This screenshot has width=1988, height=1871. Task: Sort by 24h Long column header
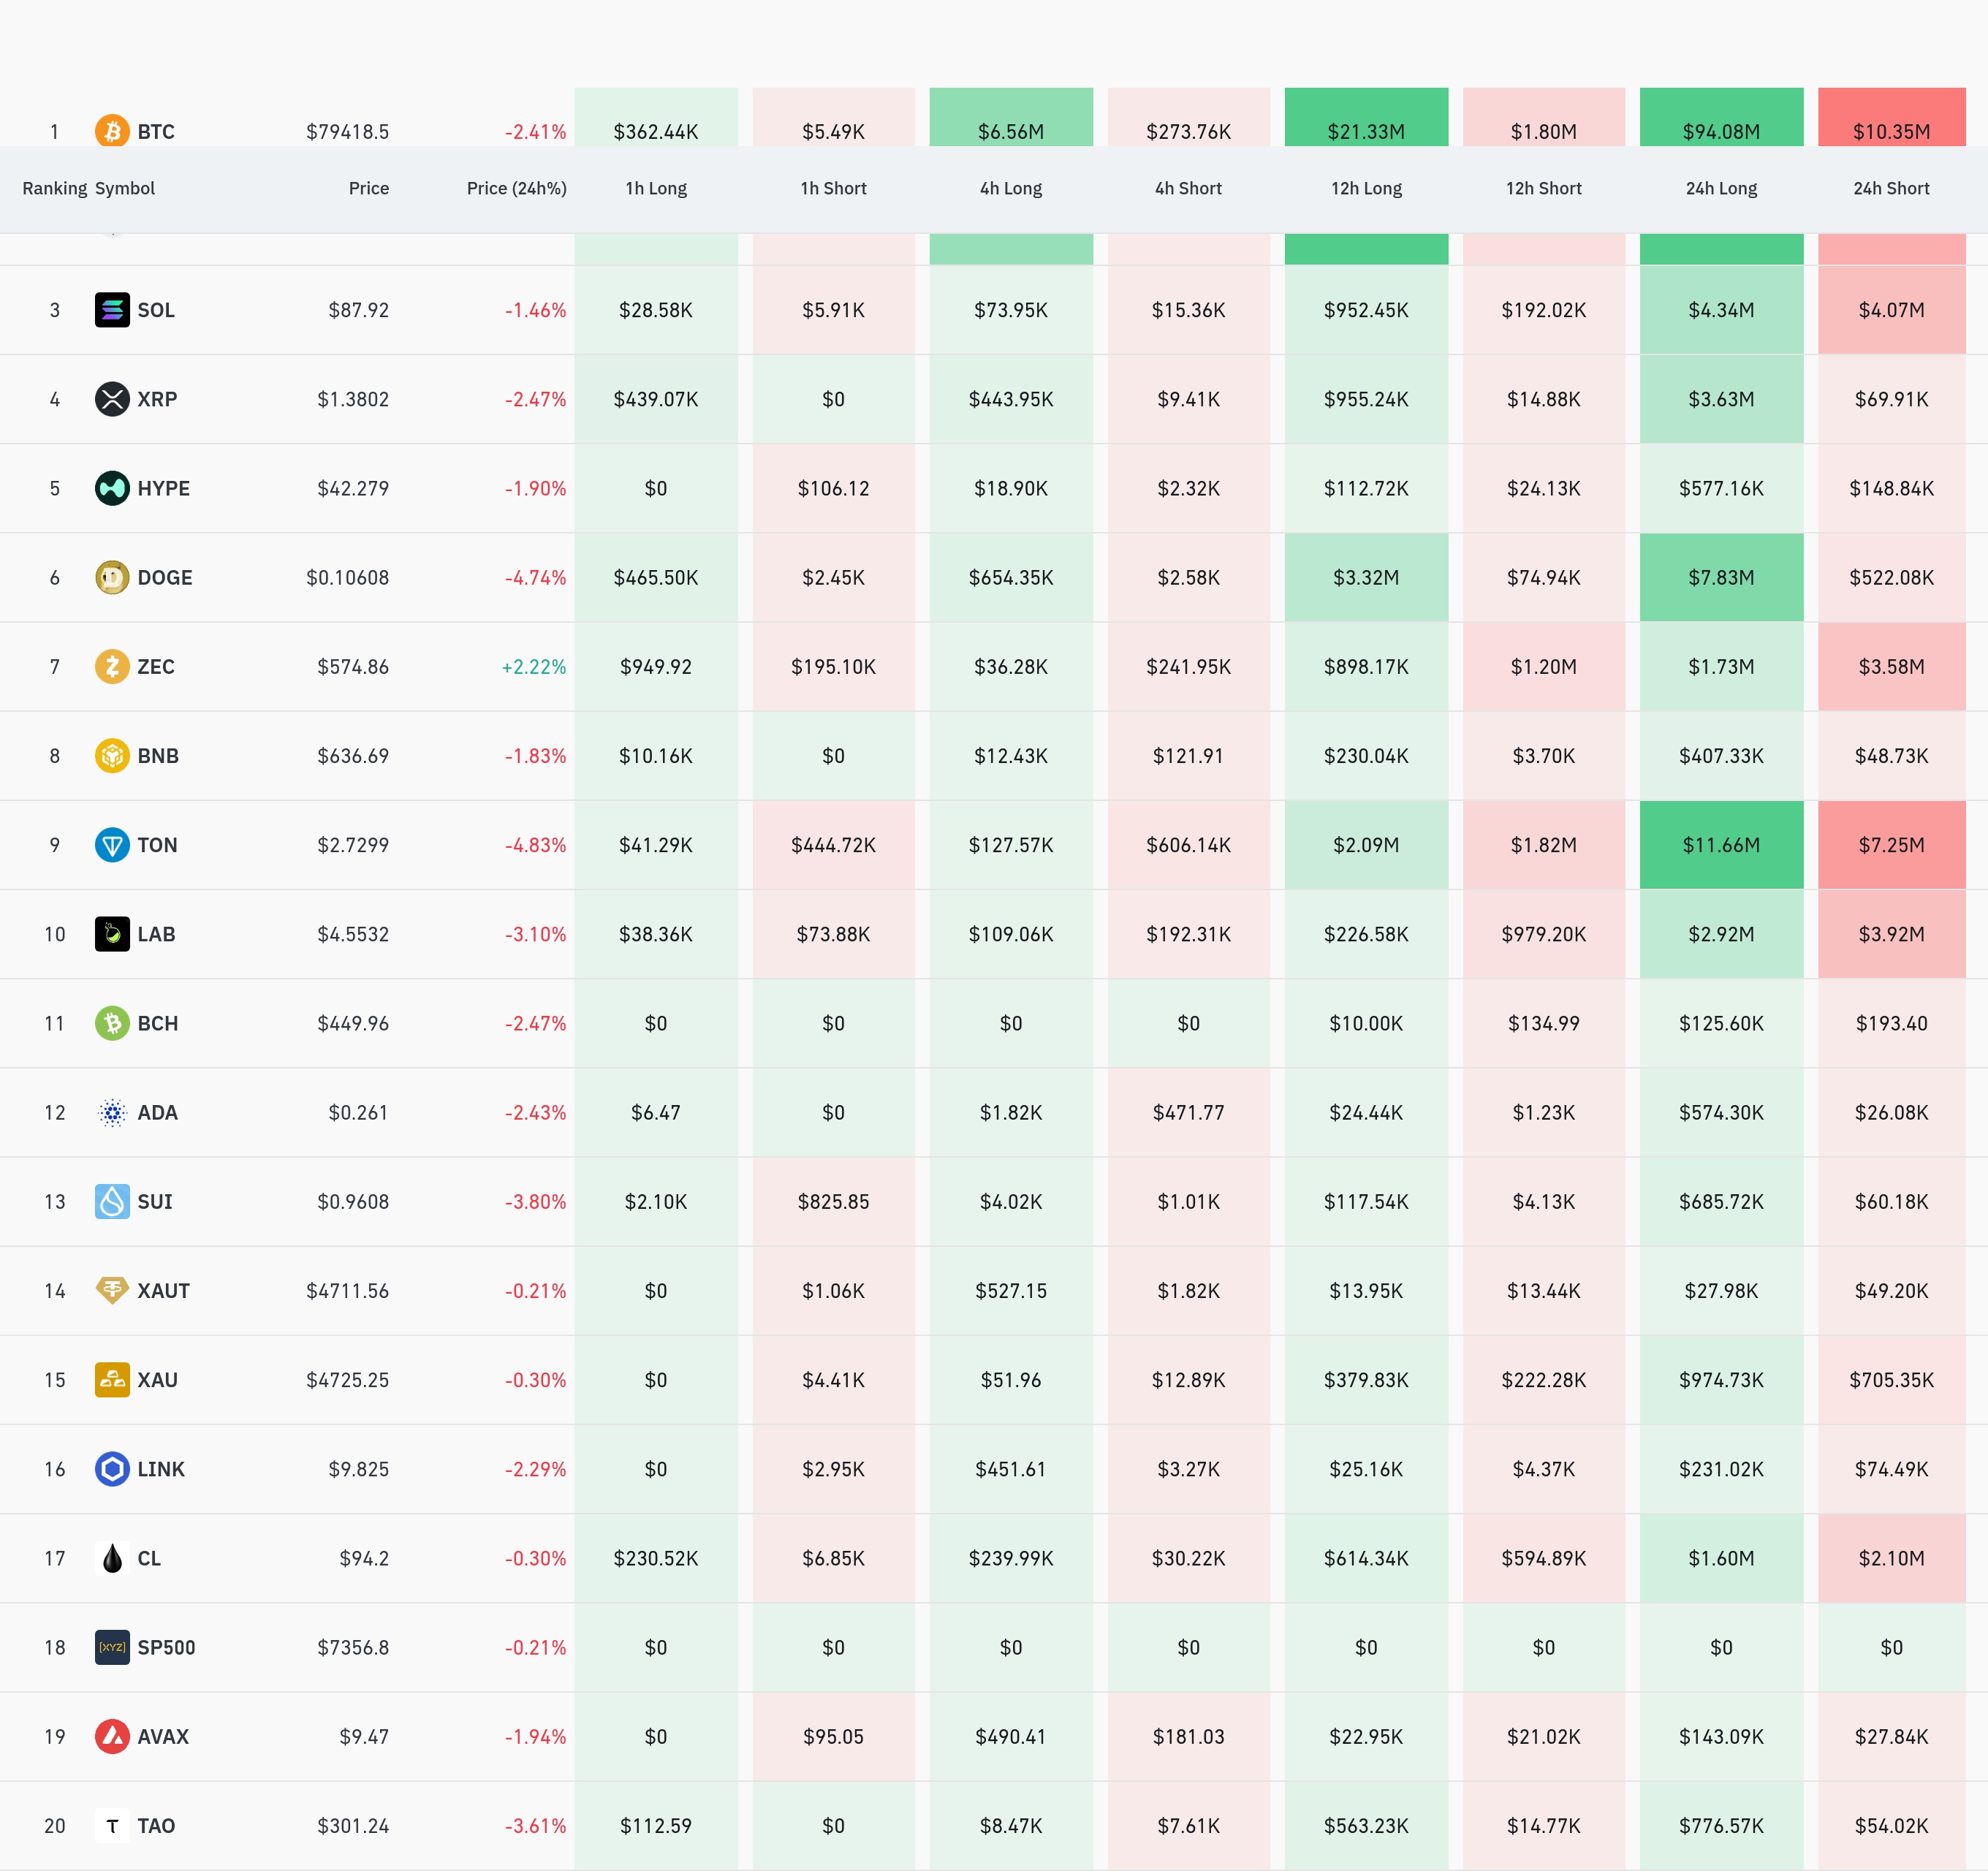pos(1721,188)
